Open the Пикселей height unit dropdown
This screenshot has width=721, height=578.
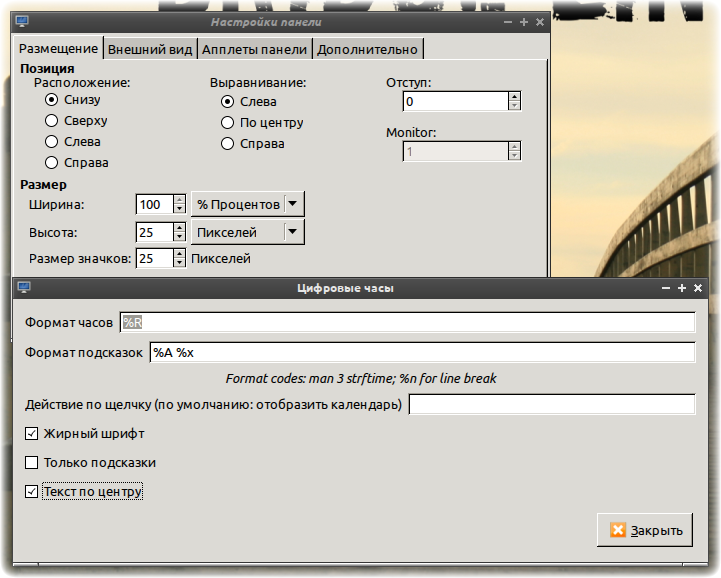tap(248, 232)
